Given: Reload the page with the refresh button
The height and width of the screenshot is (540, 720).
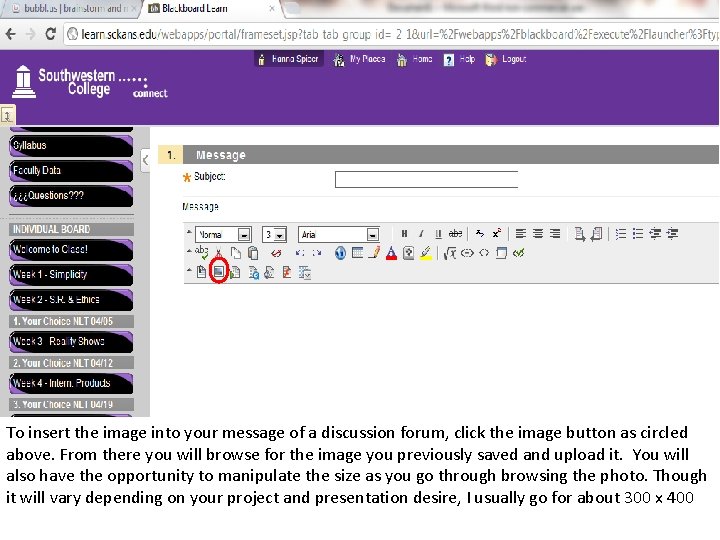Looking at the screenshot, I should (51, 34).
